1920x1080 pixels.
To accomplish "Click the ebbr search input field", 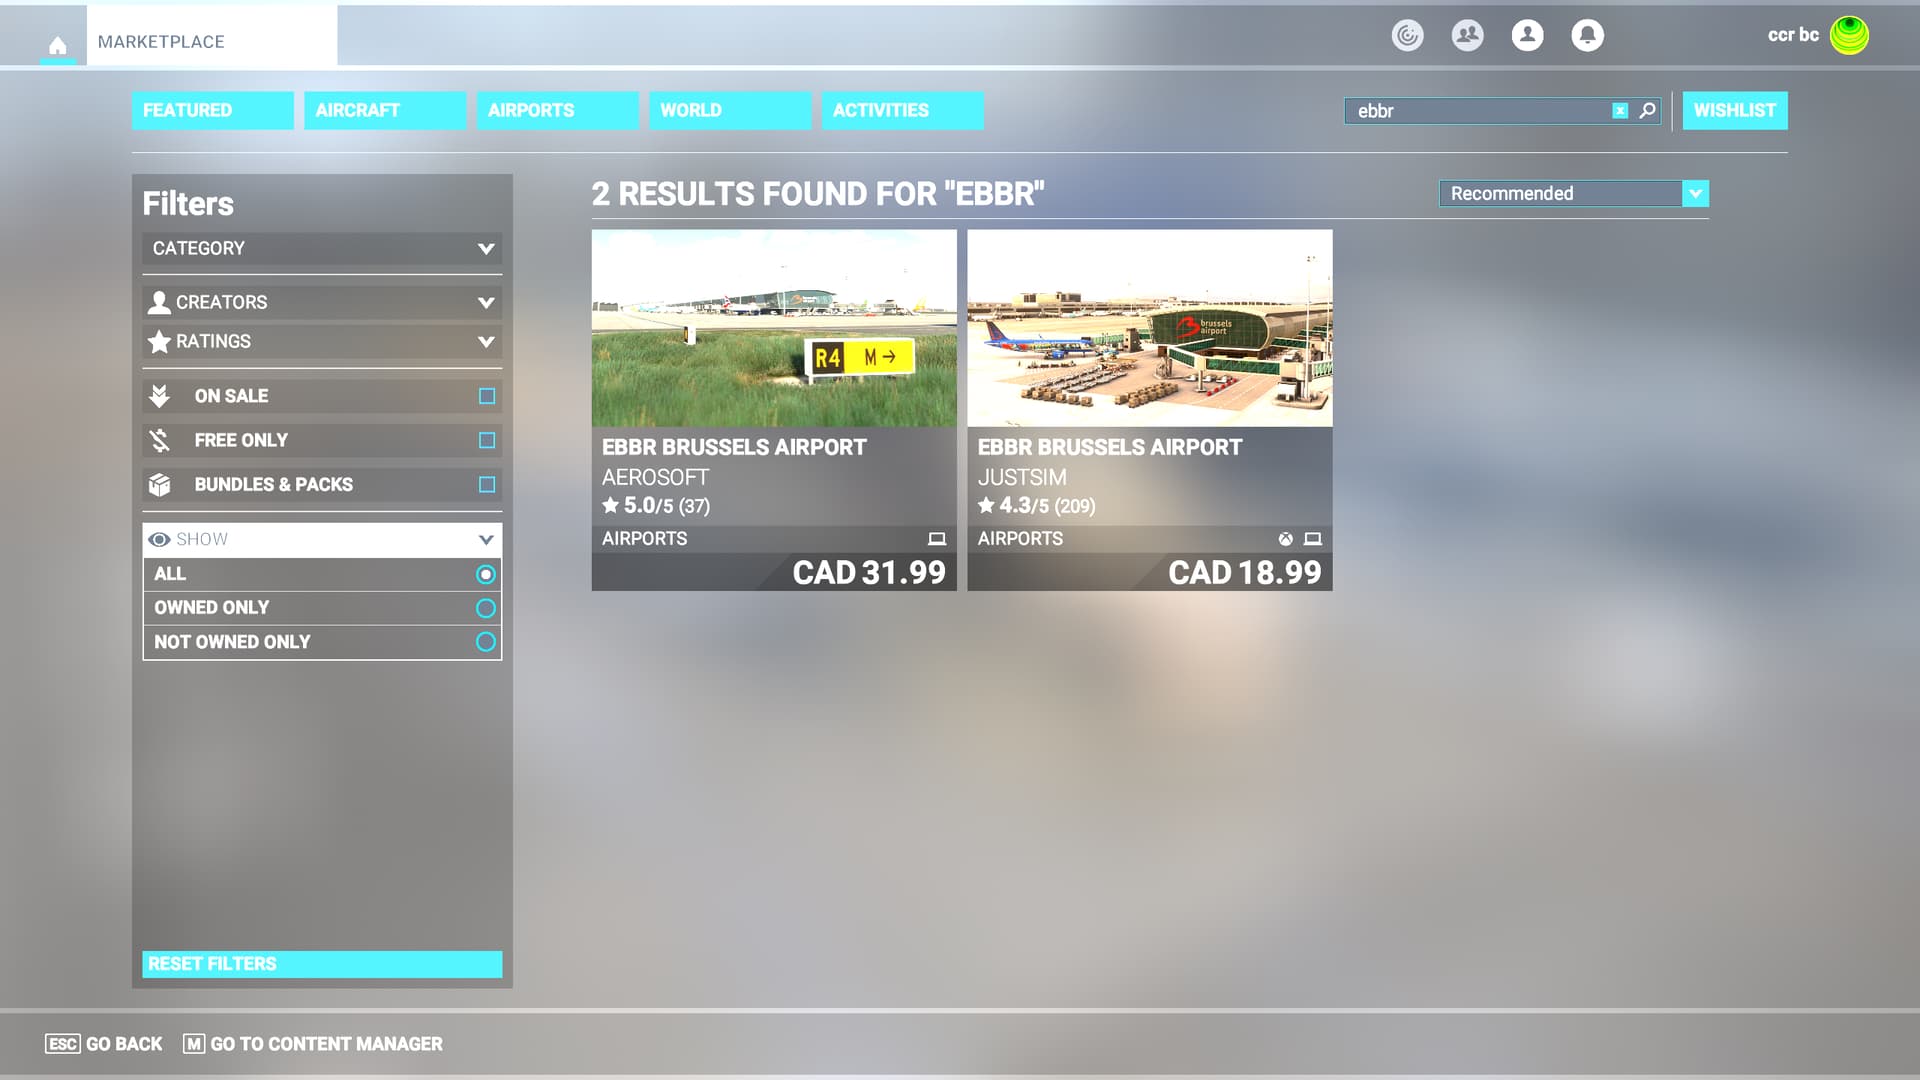I will click(x=1475, y=111).
